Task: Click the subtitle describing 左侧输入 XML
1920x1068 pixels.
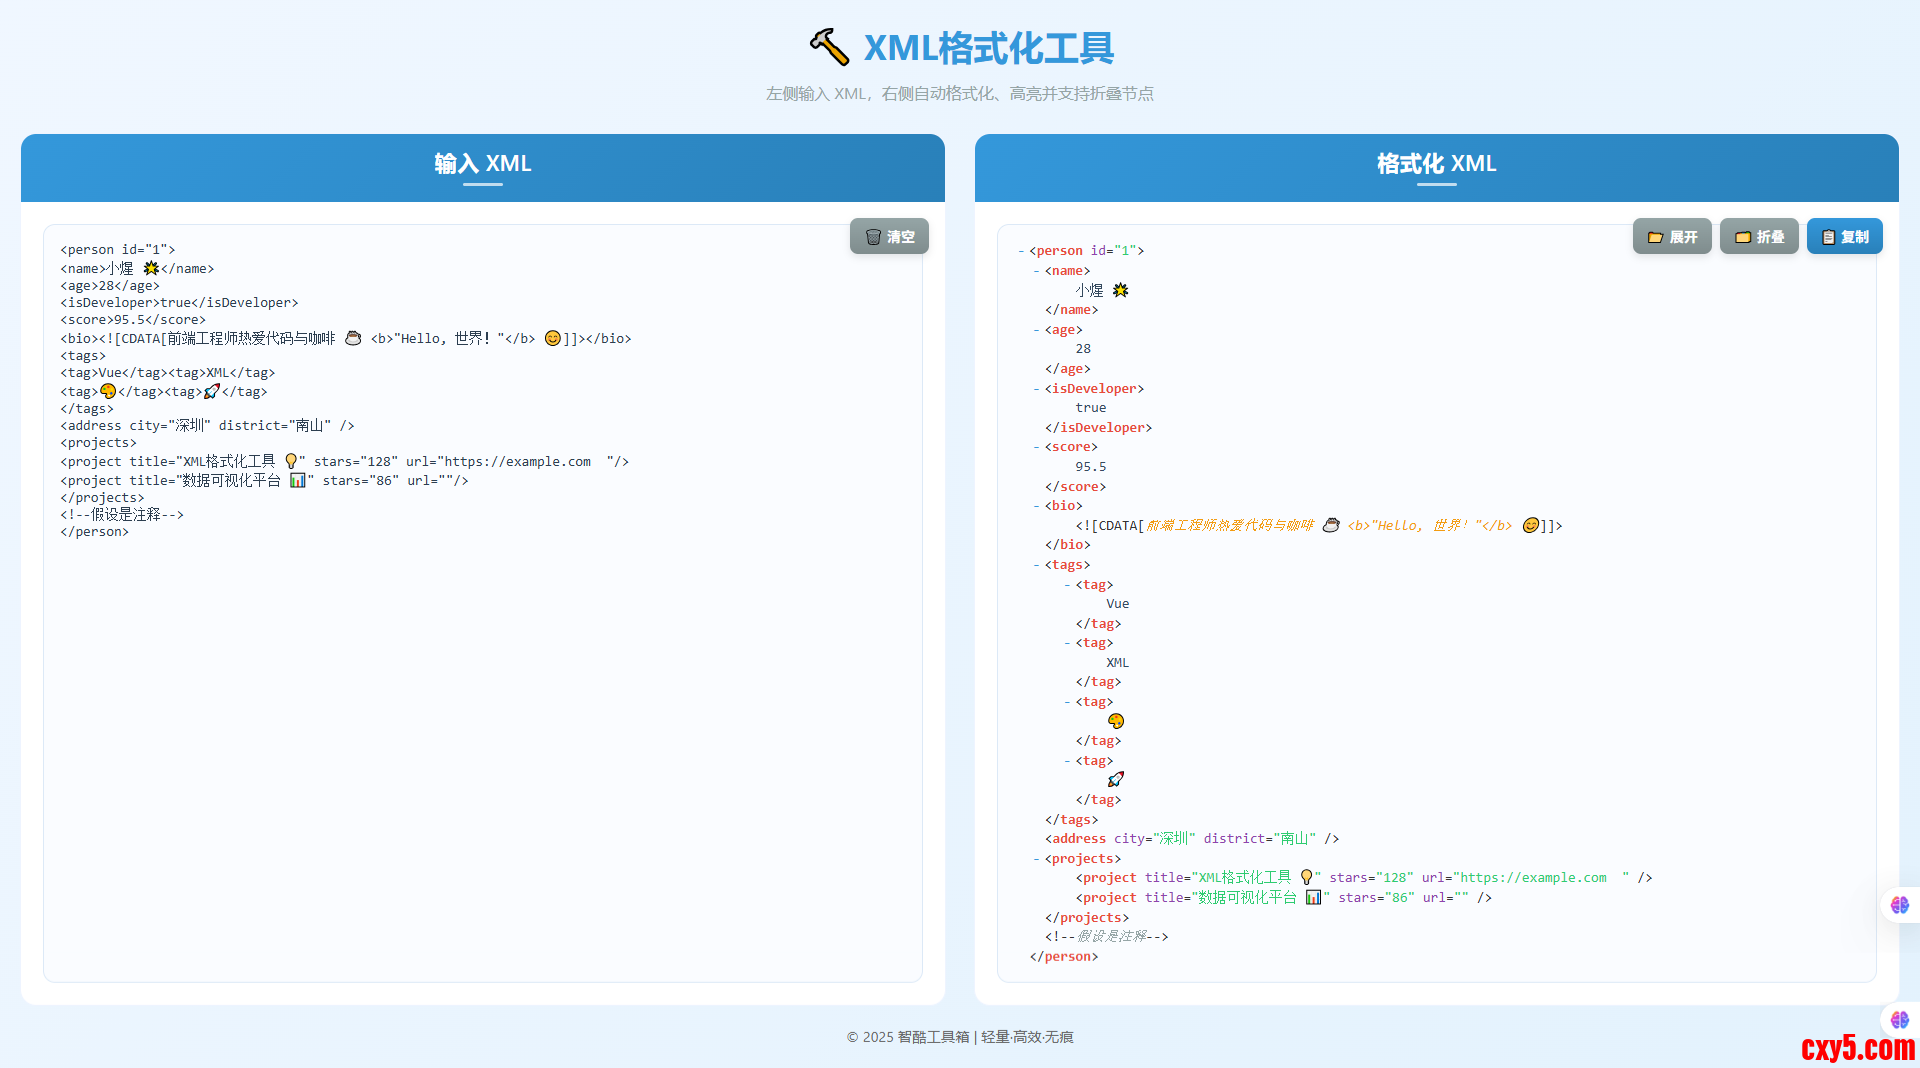Action: [960, 94]
